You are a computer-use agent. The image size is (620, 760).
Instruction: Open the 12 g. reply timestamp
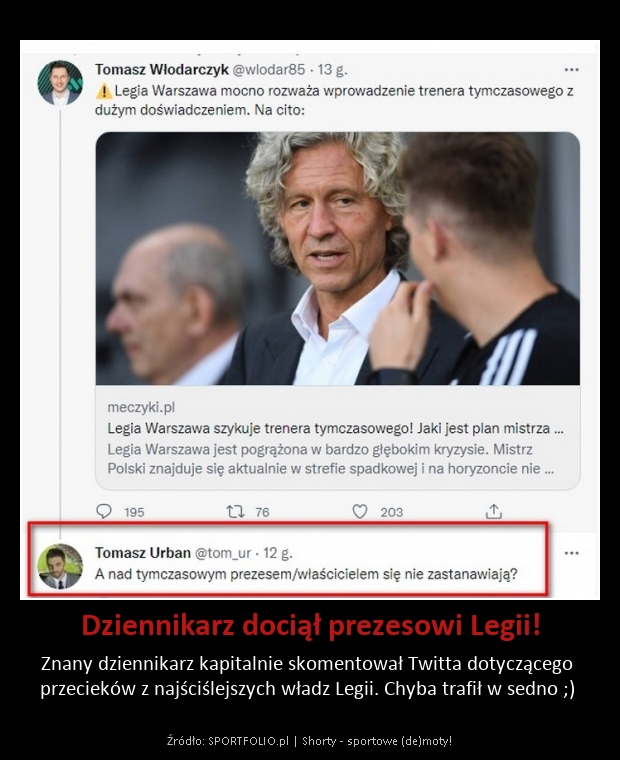278,553
